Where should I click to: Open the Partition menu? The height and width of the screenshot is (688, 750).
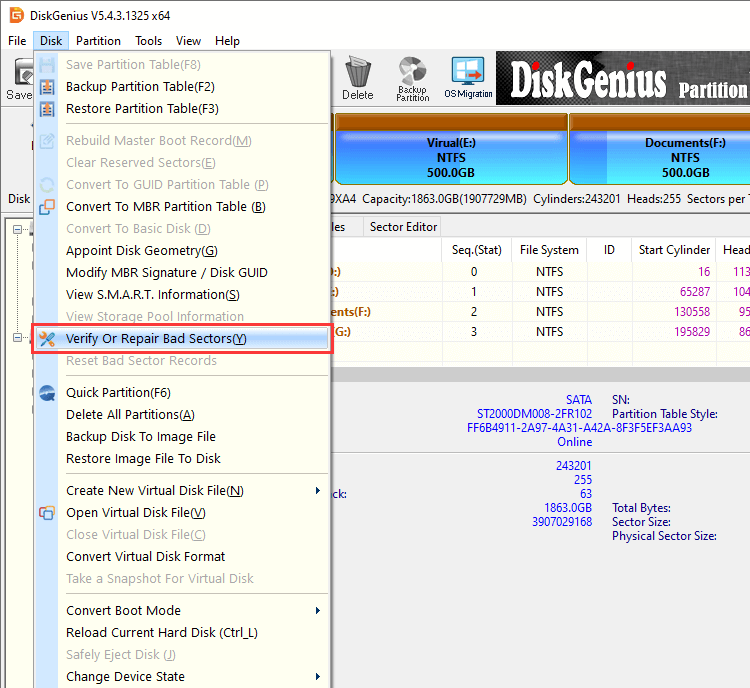pos(98,41)
